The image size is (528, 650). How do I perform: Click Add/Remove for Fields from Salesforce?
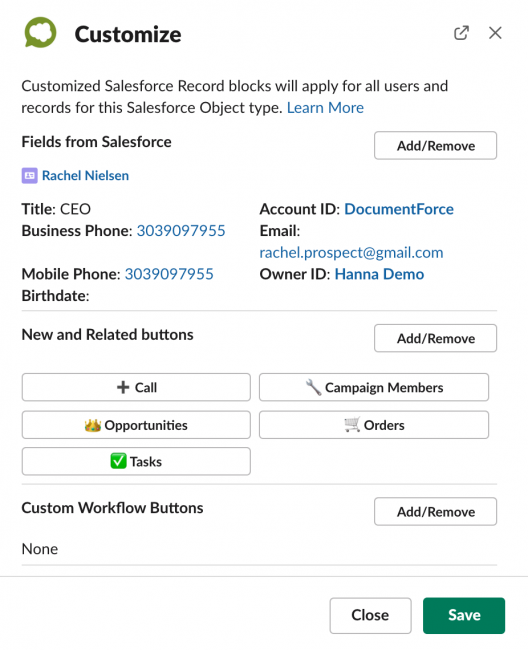pos(435,146)
